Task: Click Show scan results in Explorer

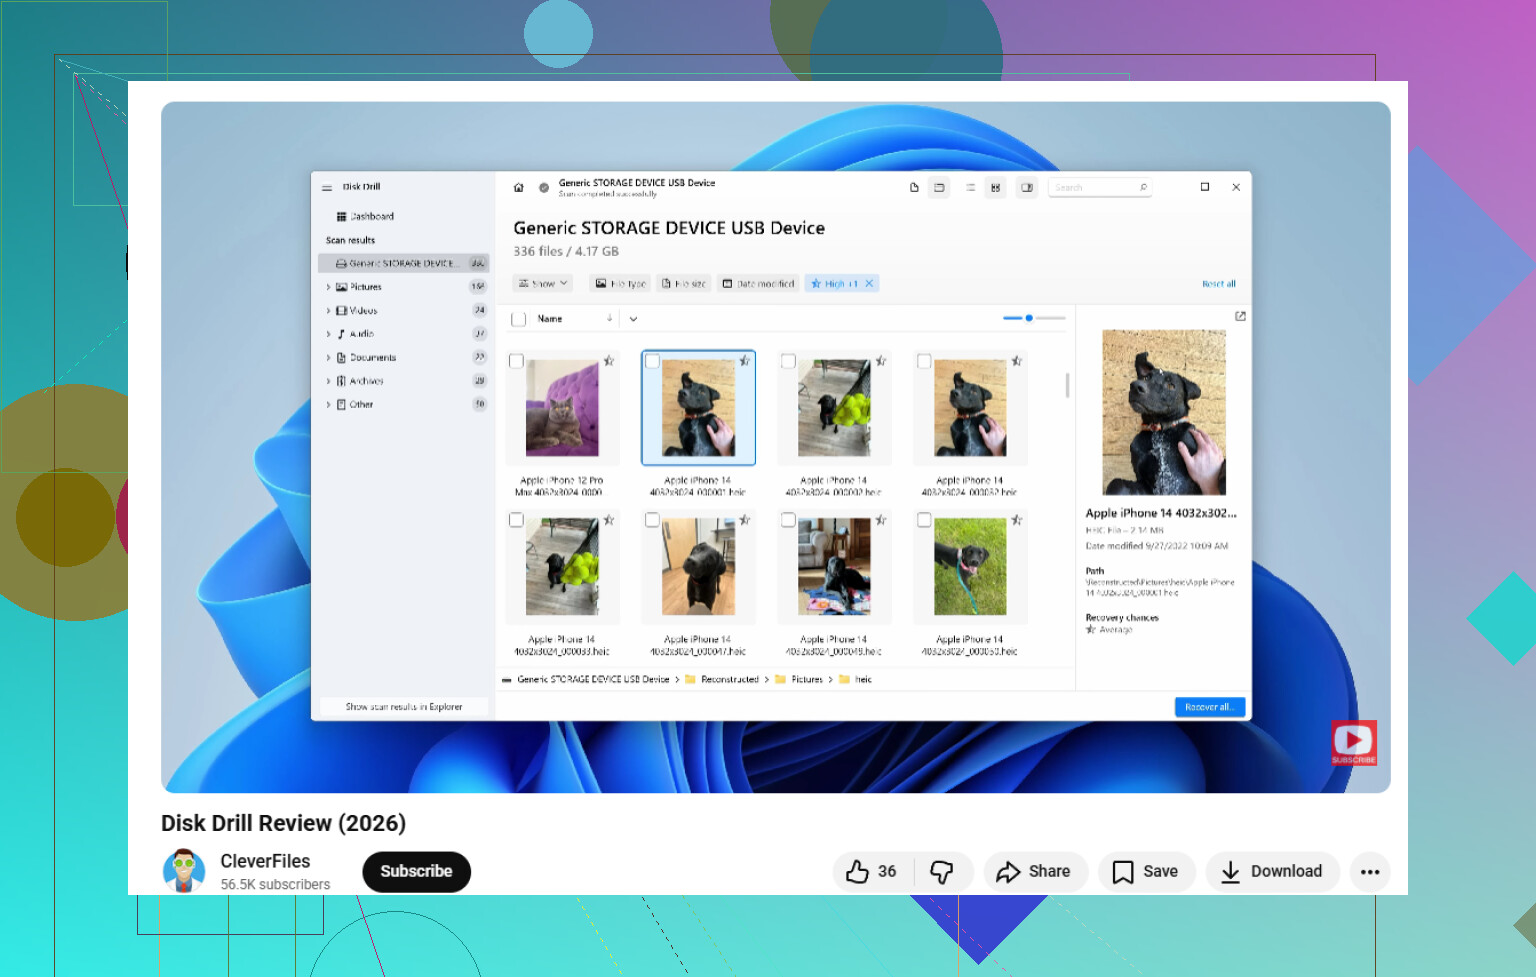Action: pyautogui.click(x=404, y=707)
